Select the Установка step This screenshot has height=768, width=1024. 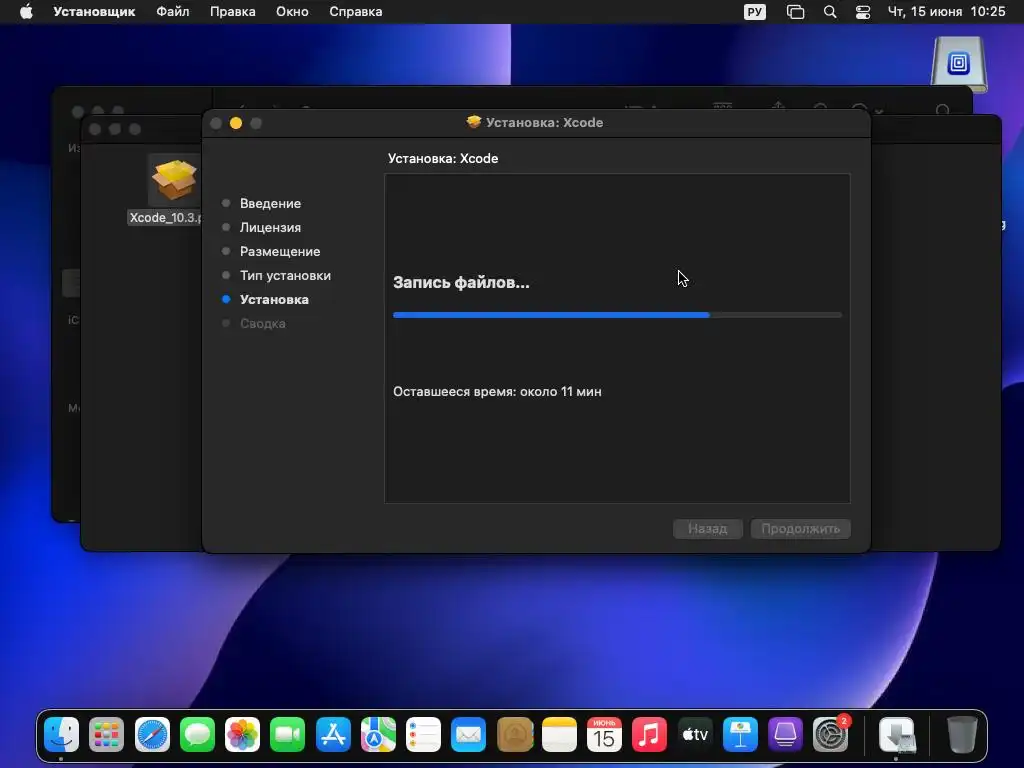tap(274, 300)
